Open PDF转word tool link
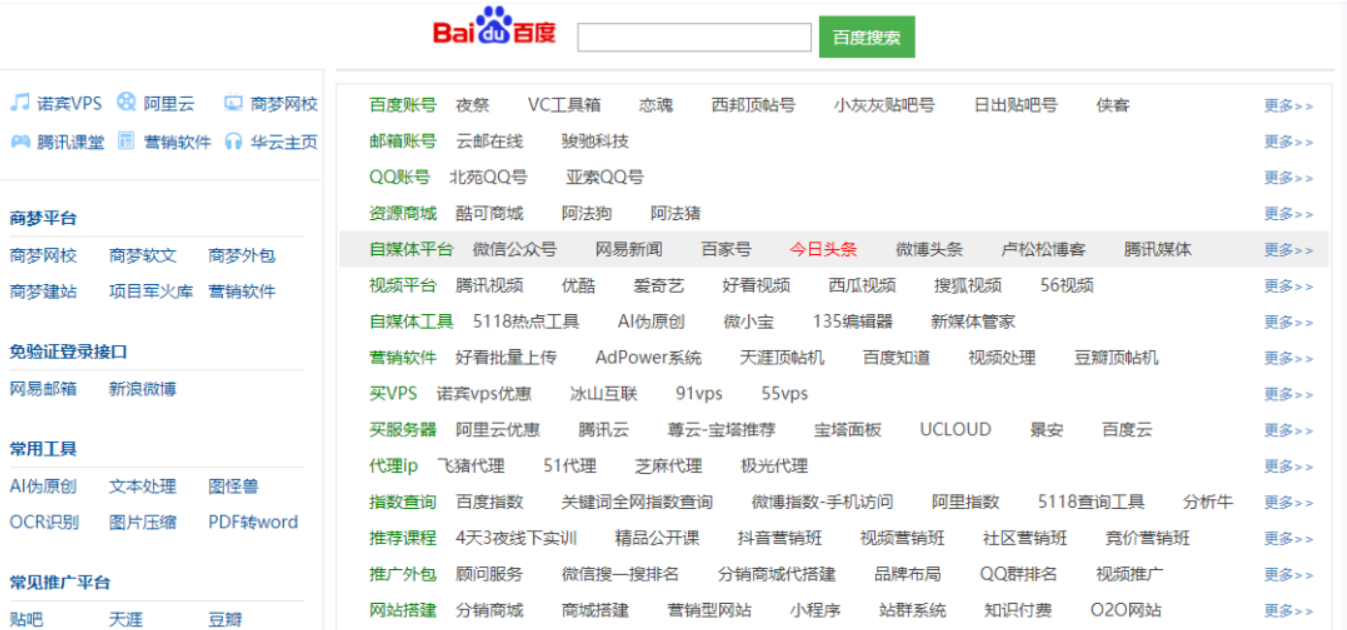Viewport: 1347px width, 630px height. (x=253, y=522)
